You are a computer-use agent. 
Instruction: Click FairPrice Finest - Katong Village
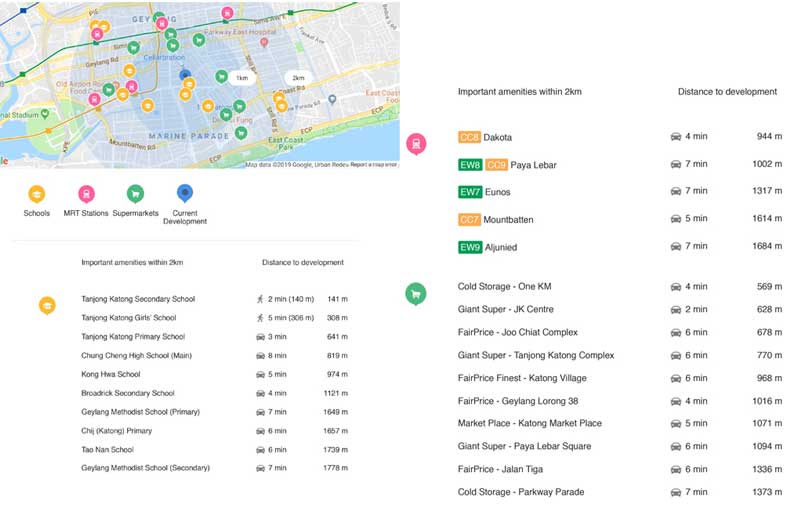[522, 378]
